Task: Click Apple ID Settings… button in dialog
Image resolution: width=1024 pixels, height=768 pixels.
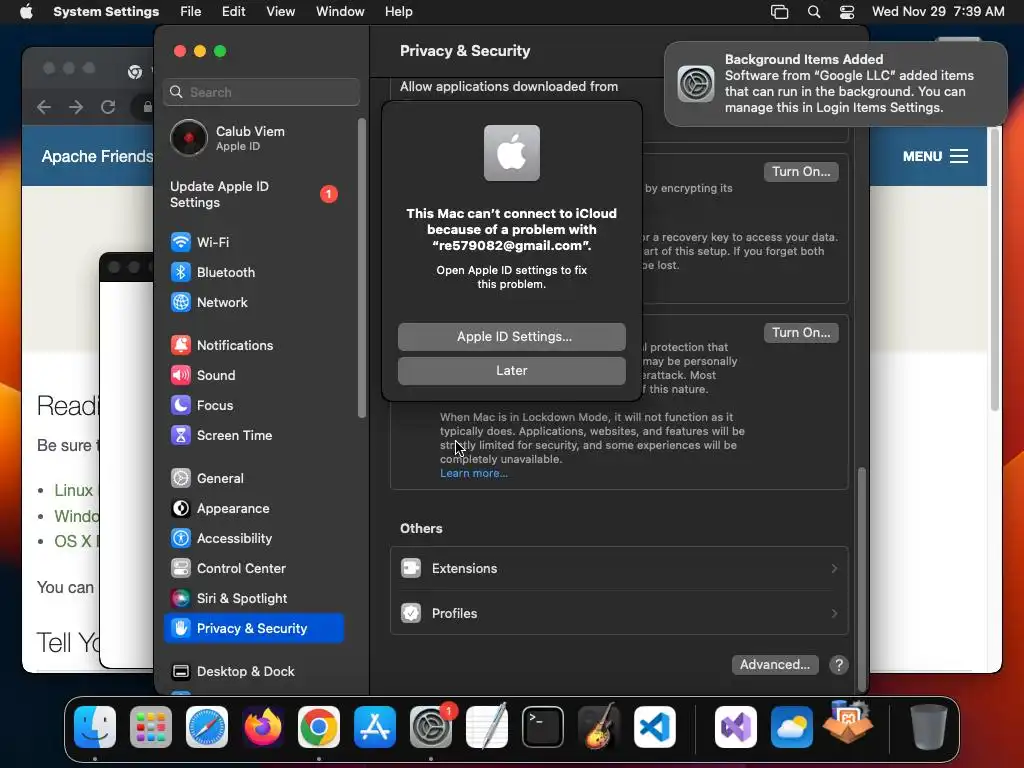Action: (x=512, y=337)
